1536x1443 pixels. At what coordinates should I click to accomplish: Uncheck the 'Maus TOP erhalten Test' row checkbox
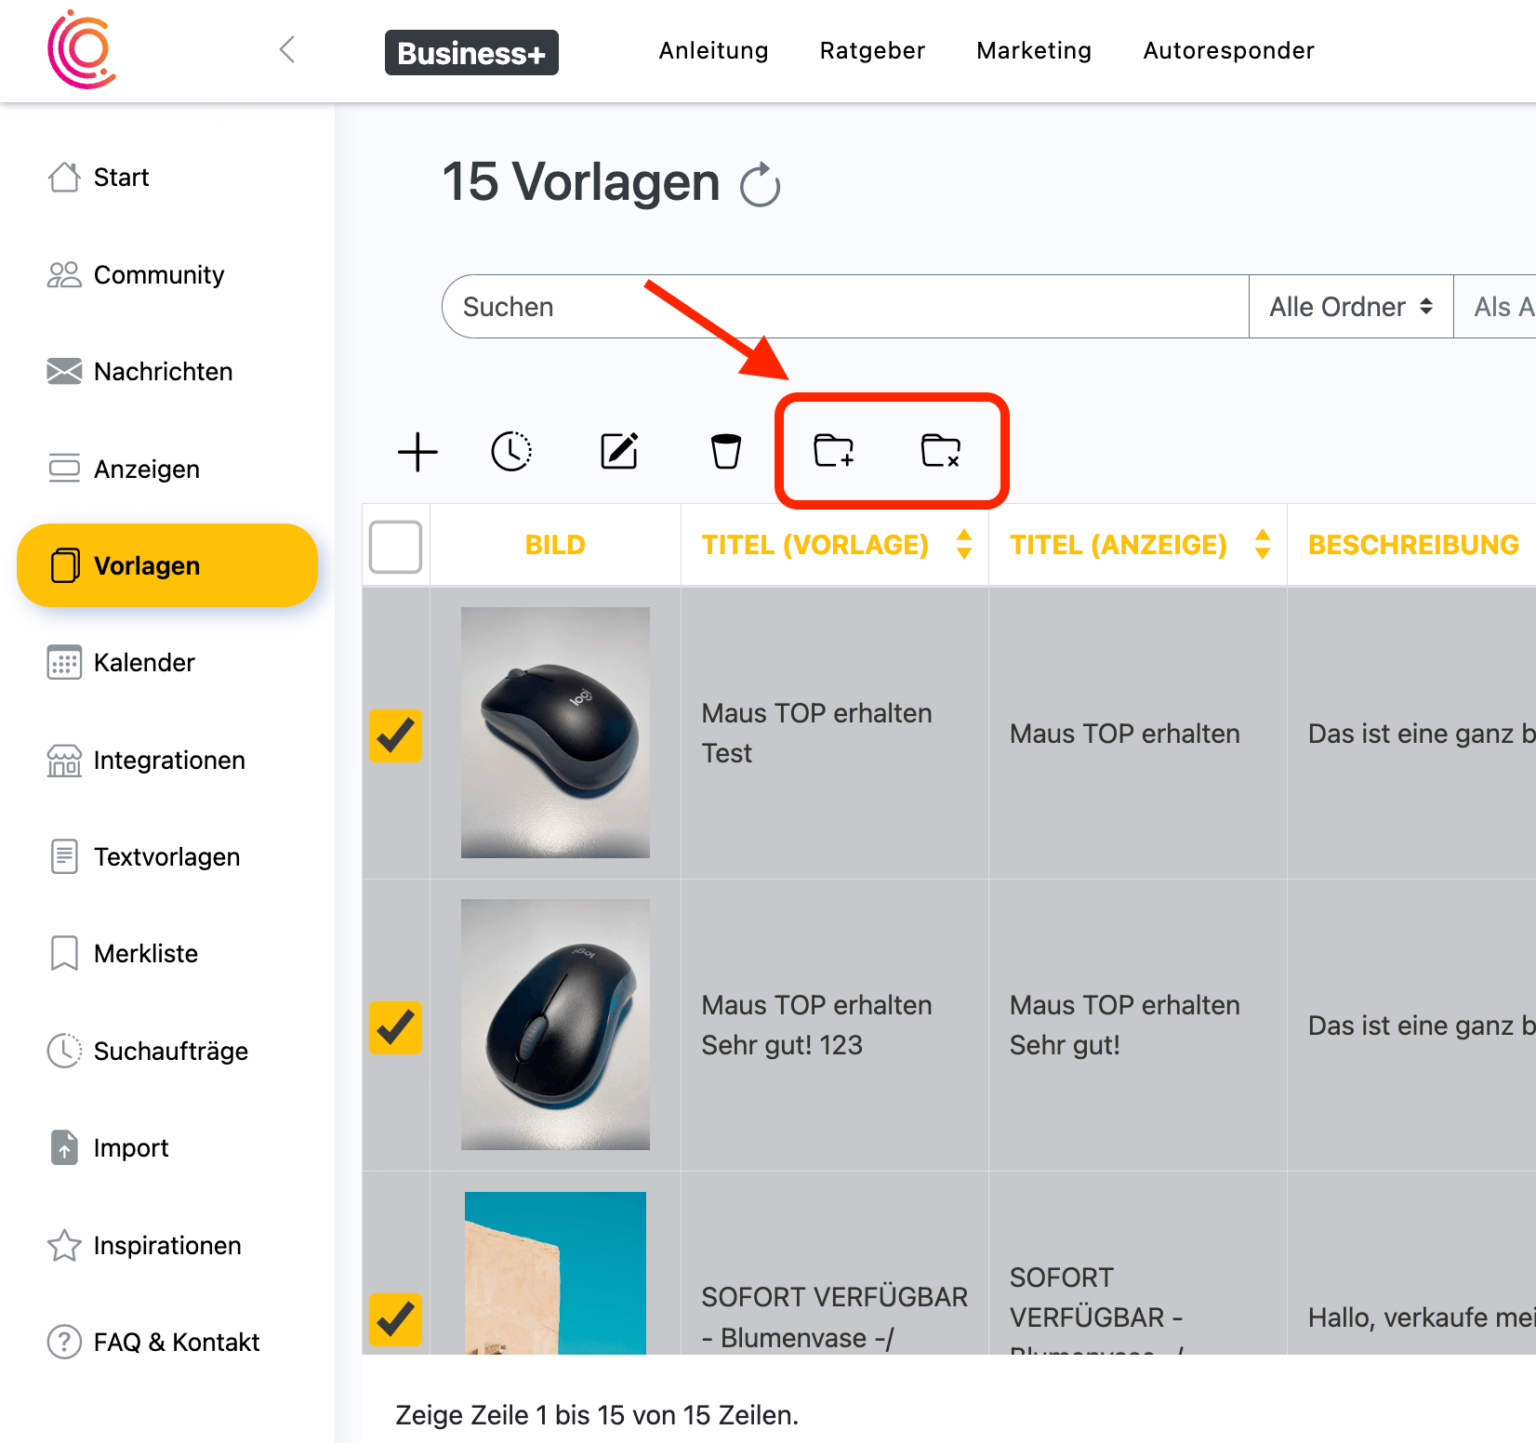(395, 736)
